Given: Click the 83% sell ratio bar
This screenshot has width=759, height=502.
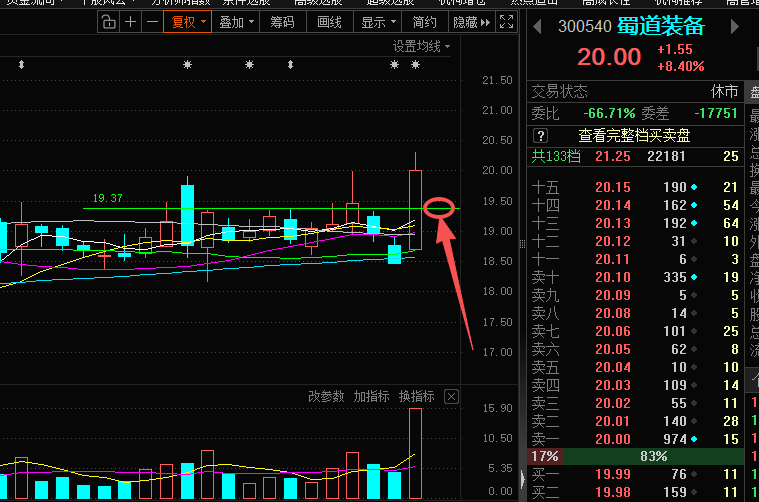Looking at the screenshot, I should 653,456.
